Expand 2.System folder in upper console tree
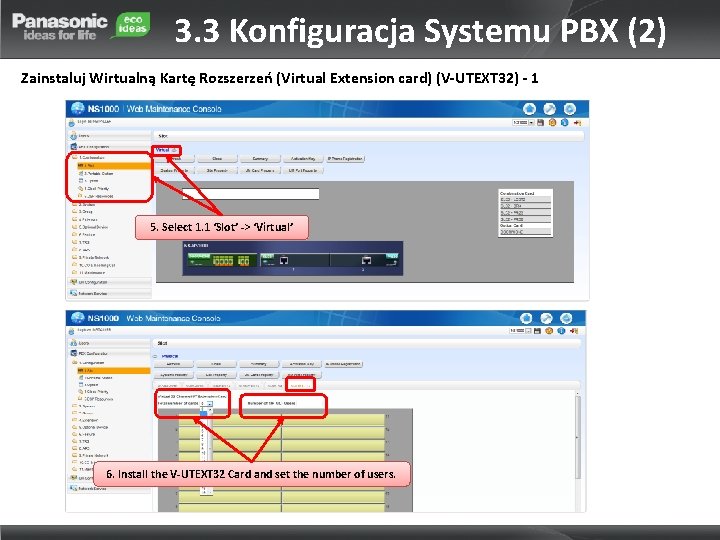The image size is (720, 540). coord(84,204)
